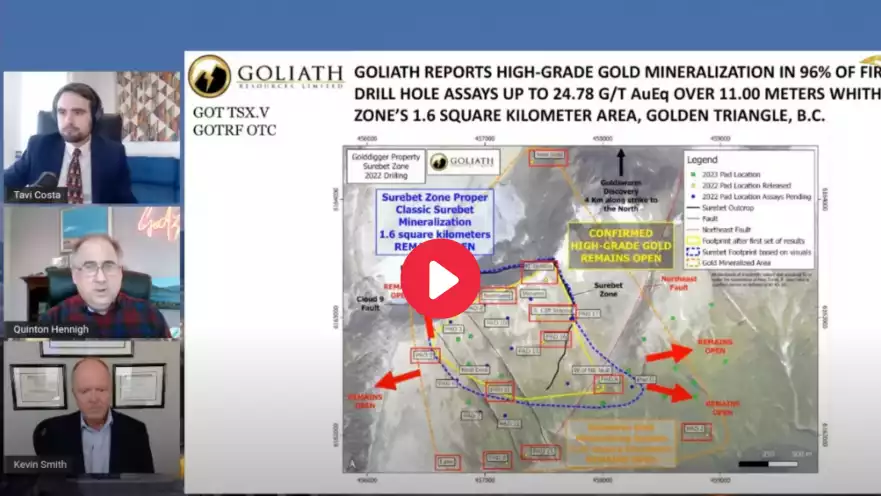This screenshot has width=881, height=496.
Task: Click the 'Cloud 9 Fault' map label
Action: pos(370,303)
